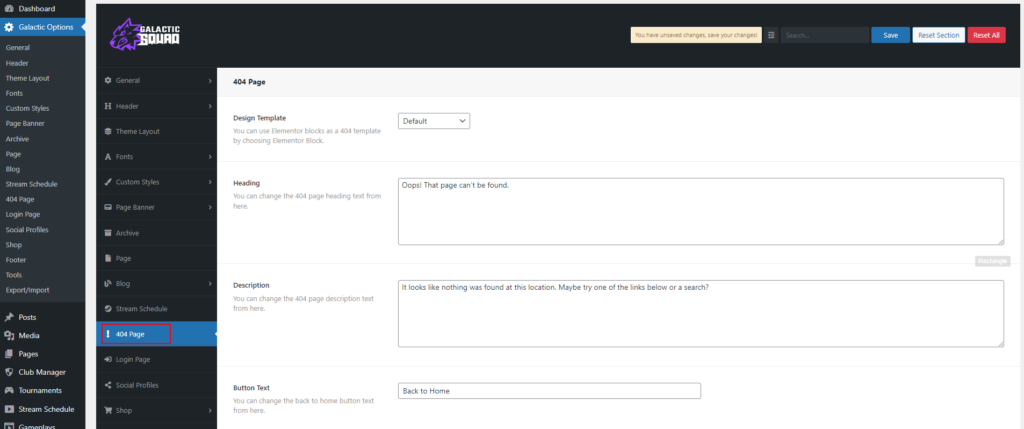Click the Club Manager shield icon
Image resolution: width=1024 pixels, height=429 pixels.
pyautogui.click(x=9, y=372)
